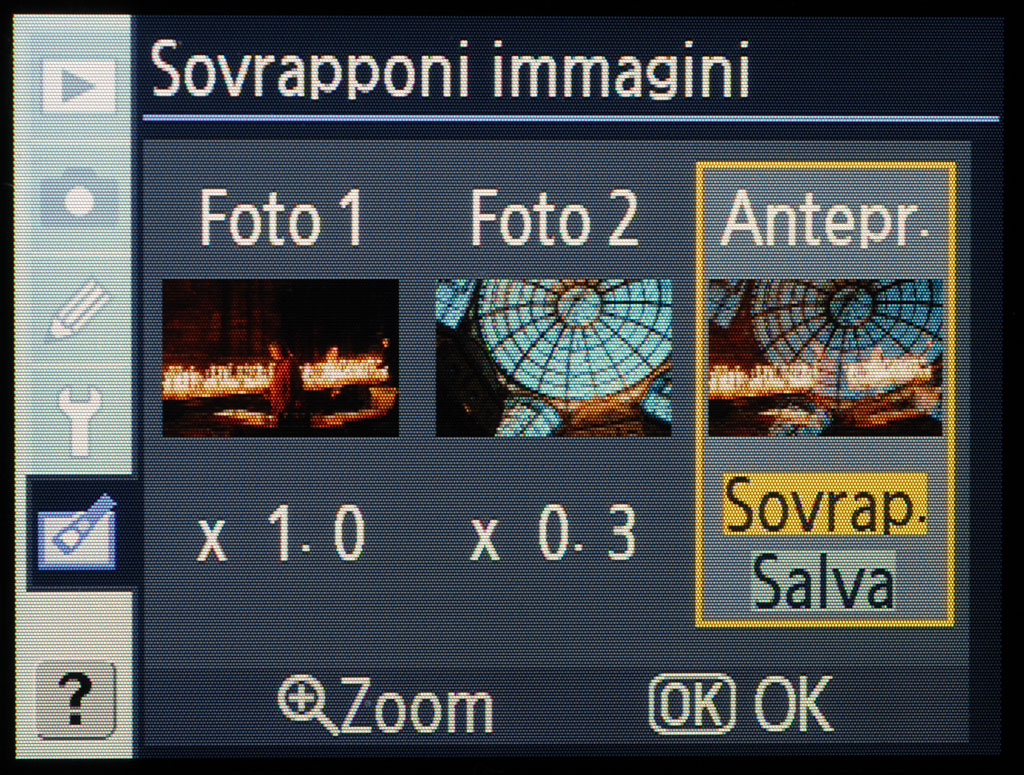Select the Setup wrench icon

[x=80, y=422]
